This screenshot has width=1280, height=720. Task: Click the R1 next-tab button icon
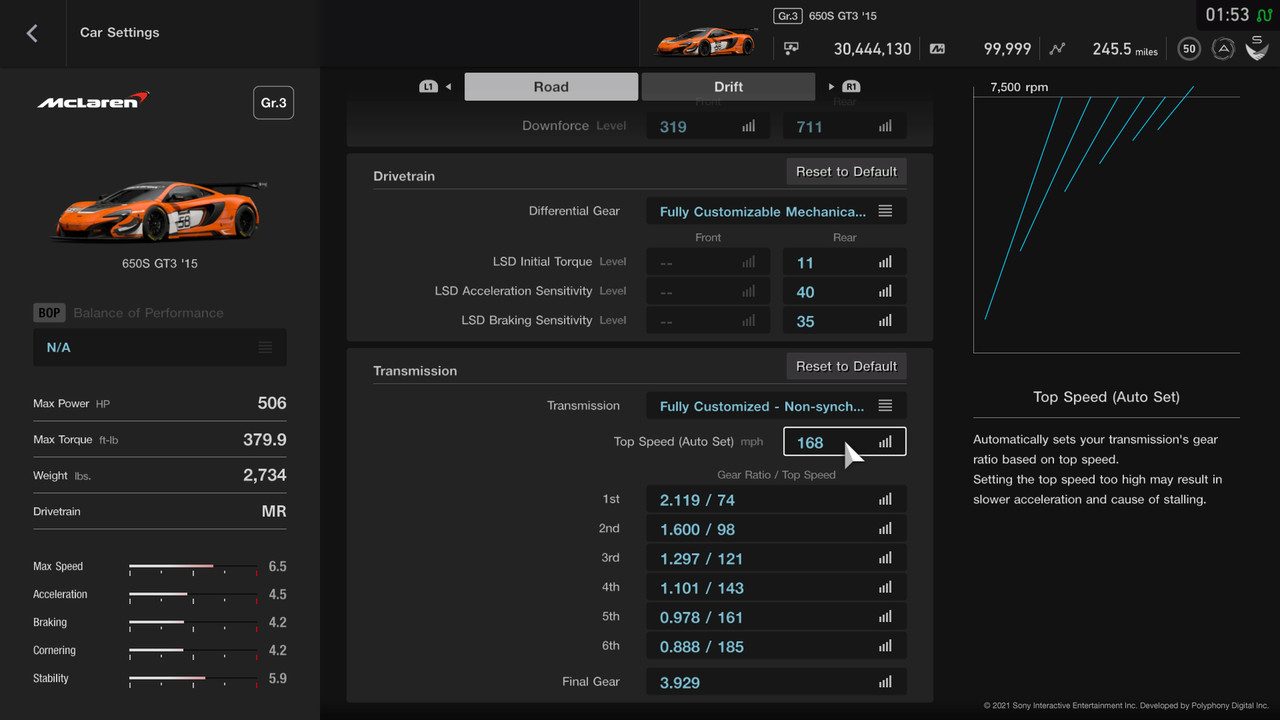(851, 87)
